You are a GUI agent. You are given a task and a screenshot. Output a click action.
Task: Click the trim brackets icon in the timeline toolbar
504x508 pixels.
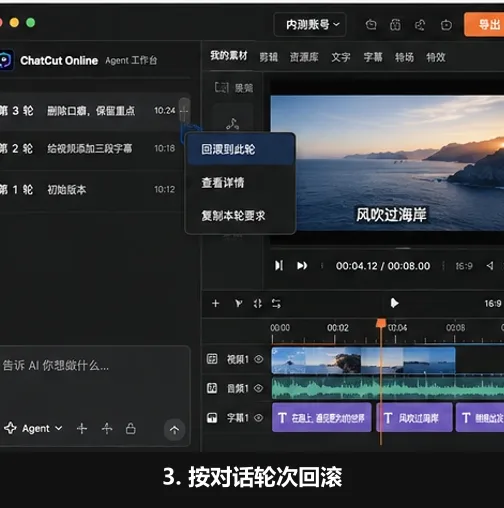point(257,303)
